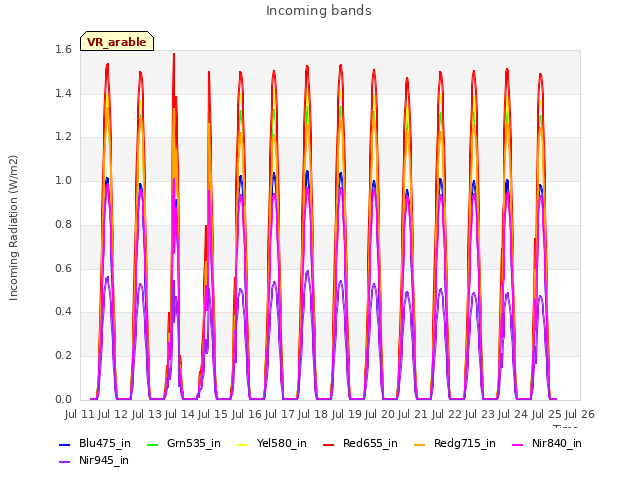
Task: Click the Jul 21 x-axis date label
Action: [x=413, y=414]
